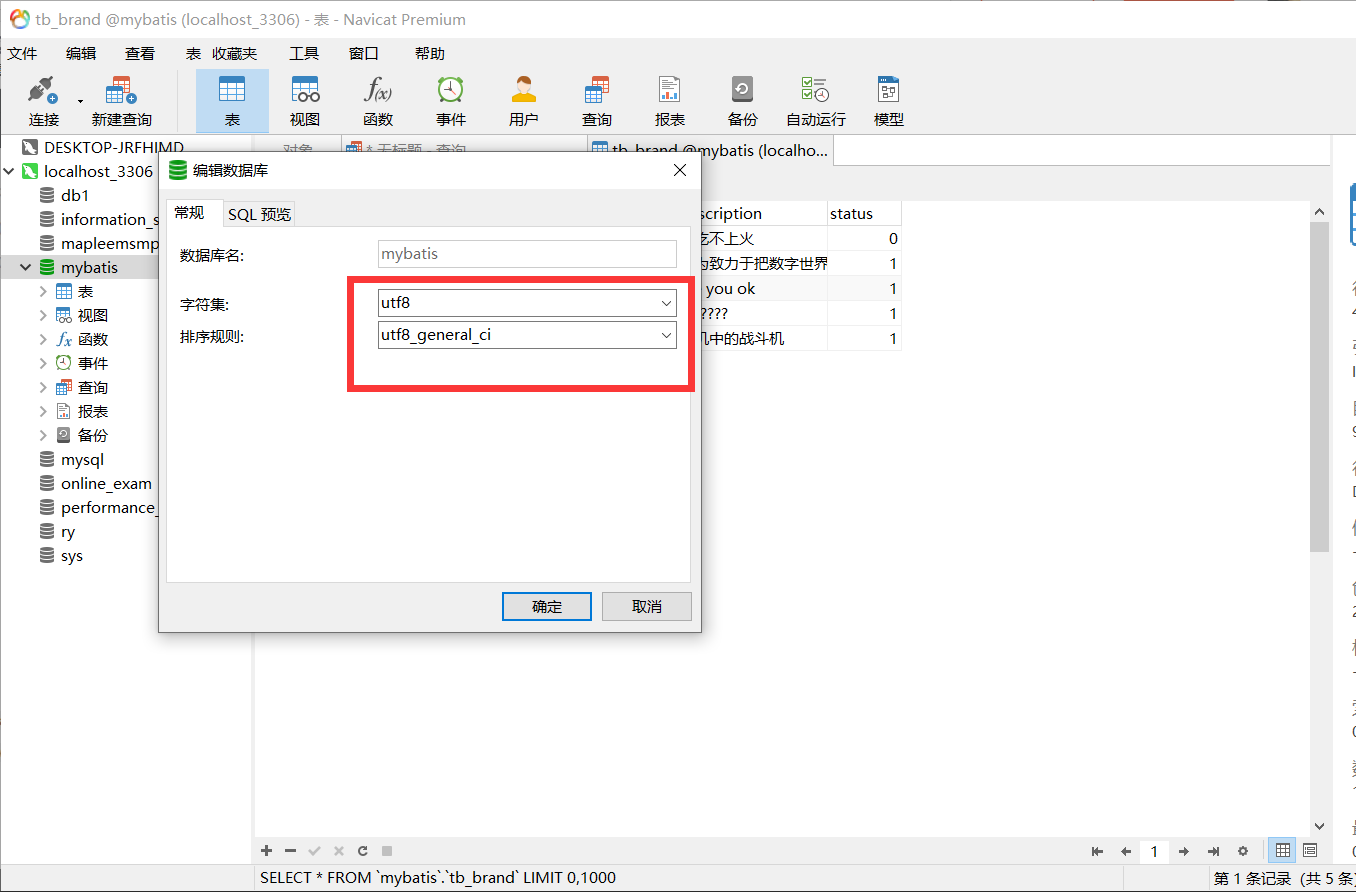Click the 表 tree icon under mybatis
Image resolution: width=1356 pixels, height=892 pixels.
pos(64,292)
